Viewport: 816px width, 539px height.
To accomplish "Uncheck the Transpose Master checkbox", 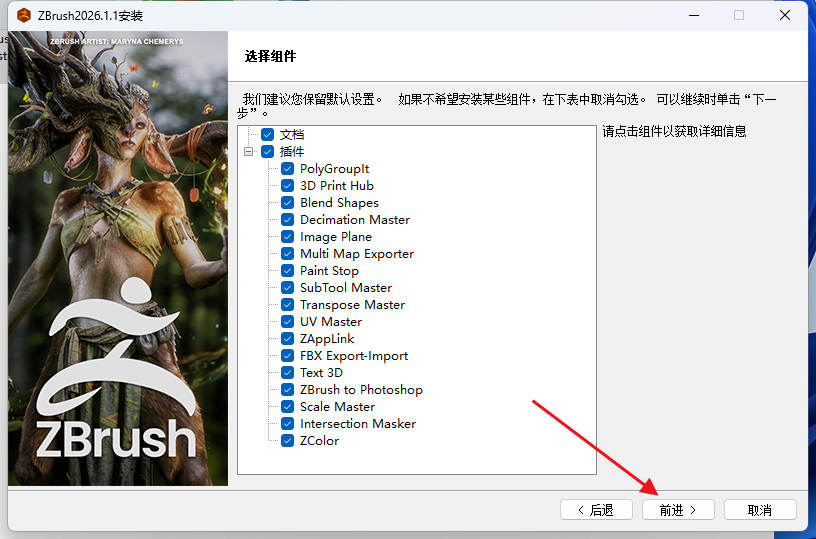I will click(287, 305).
